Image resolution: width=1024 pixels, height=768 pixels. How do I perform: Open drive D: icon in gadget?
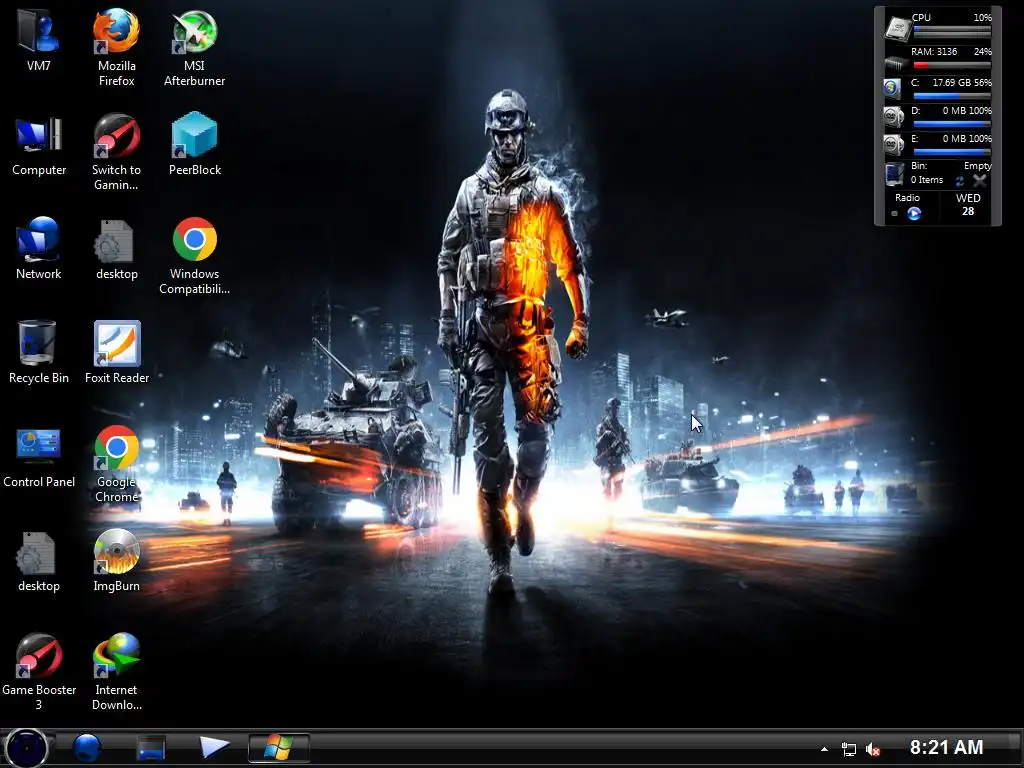click(x=893, y=117)
